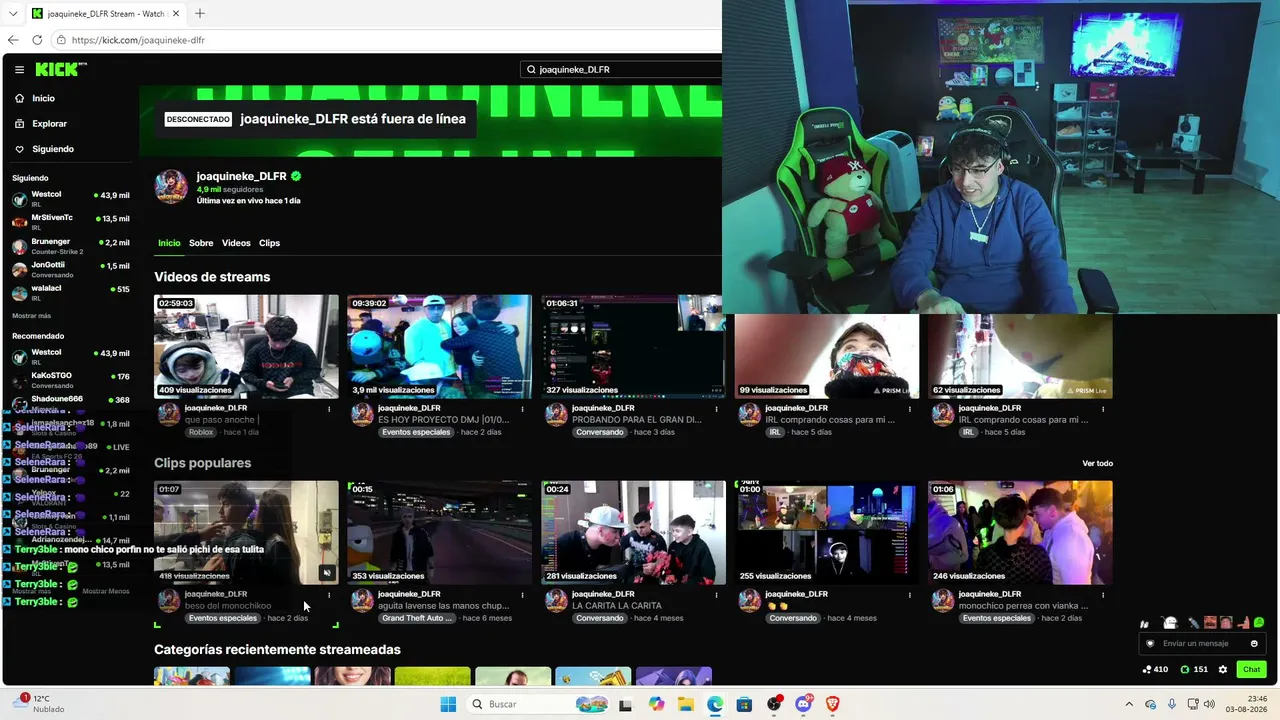The height and width of the screenshot is (720, 1280).
Task: Open options menu for 'que paso anoche' video
Action: tap(329, 409)
